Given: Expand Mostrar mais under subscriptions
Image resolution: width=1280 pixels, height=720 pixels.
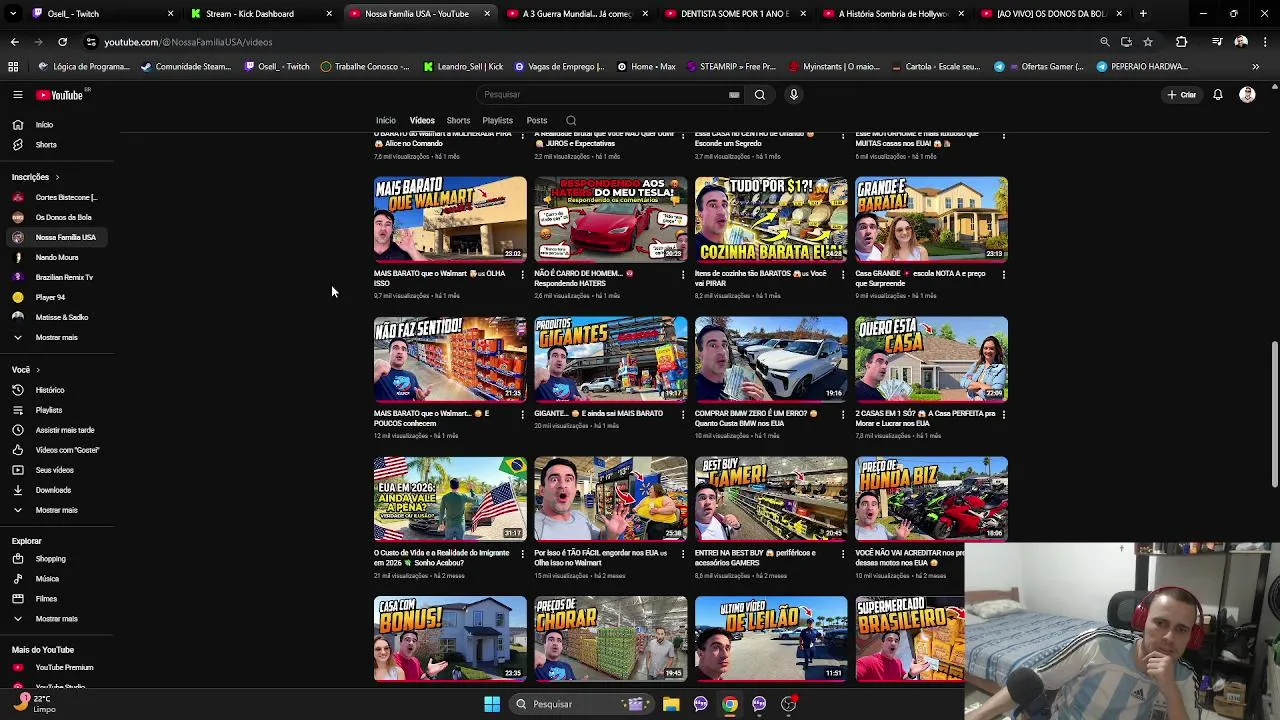Looking at the screenshot, I should tap(57, 337).
